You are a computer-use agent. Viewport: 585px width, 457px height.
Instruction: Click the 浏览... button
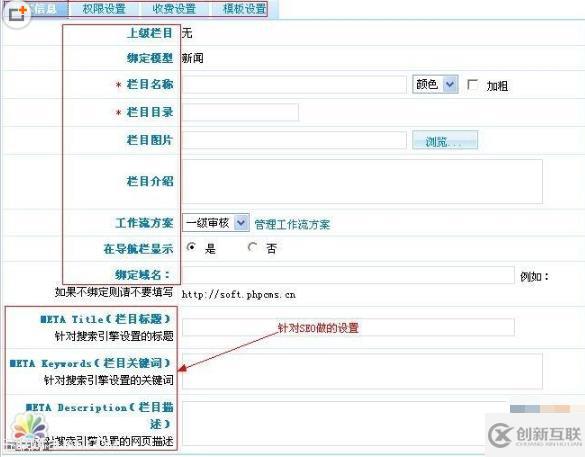445,140
